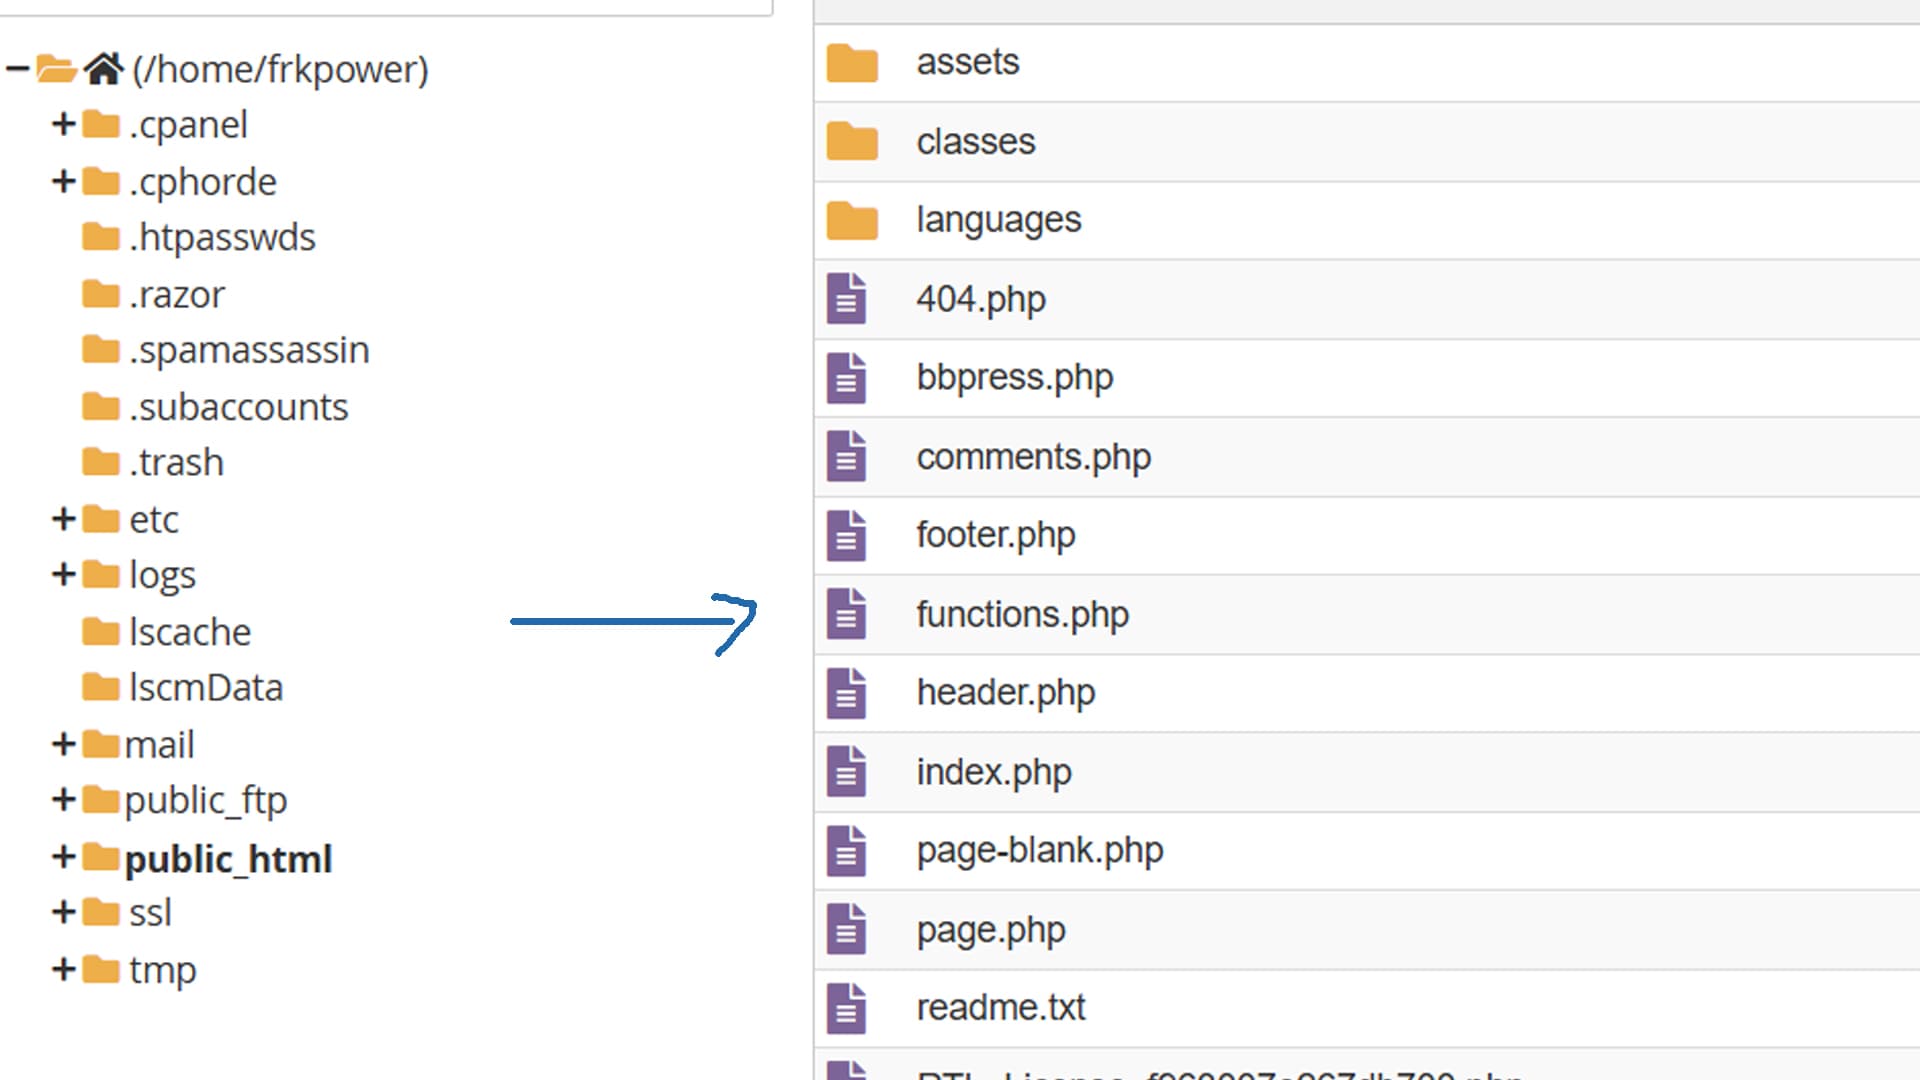
Task: Select .htpasswds in the folder tree
Action: [x=222, y=238]
